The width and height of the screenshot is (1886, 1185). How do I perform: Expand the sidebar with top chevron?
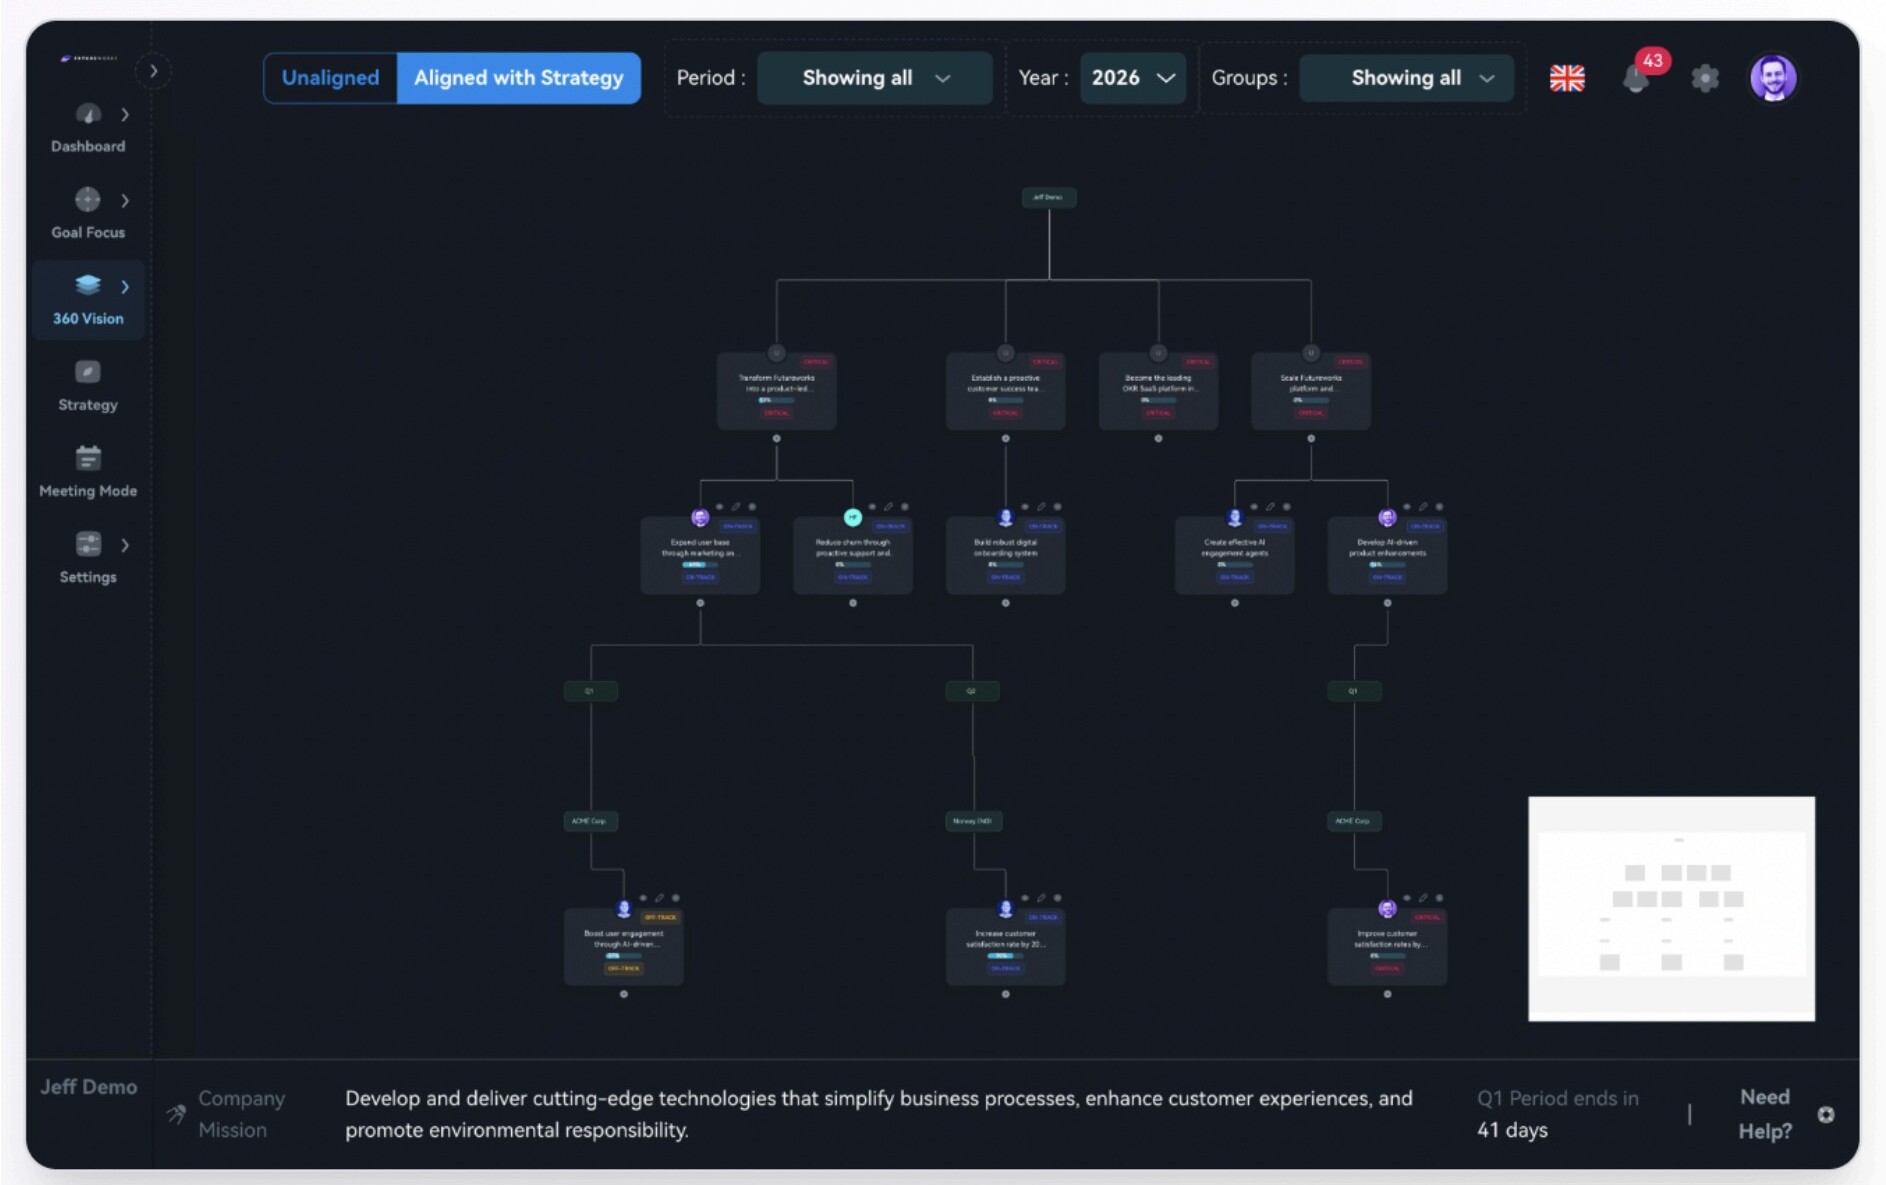[x=153, y=71]
